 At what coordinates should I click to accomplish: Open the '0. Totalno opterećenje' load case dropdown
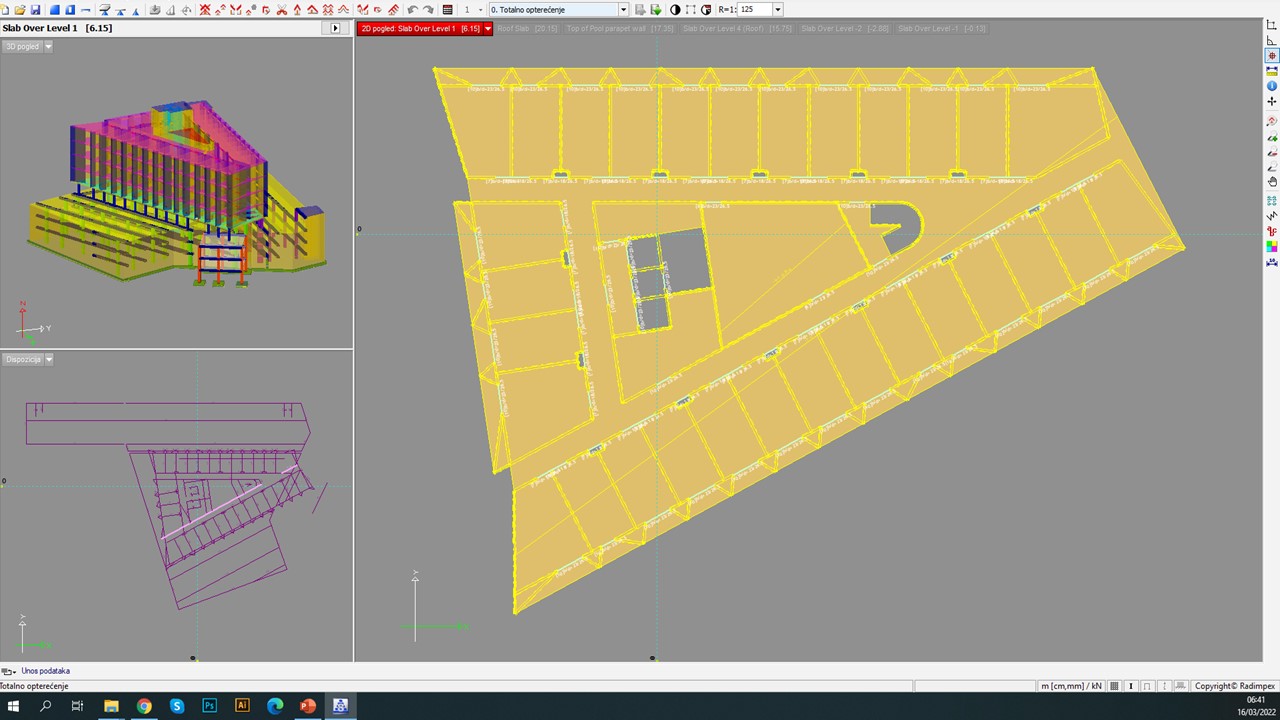click(623, 9)
